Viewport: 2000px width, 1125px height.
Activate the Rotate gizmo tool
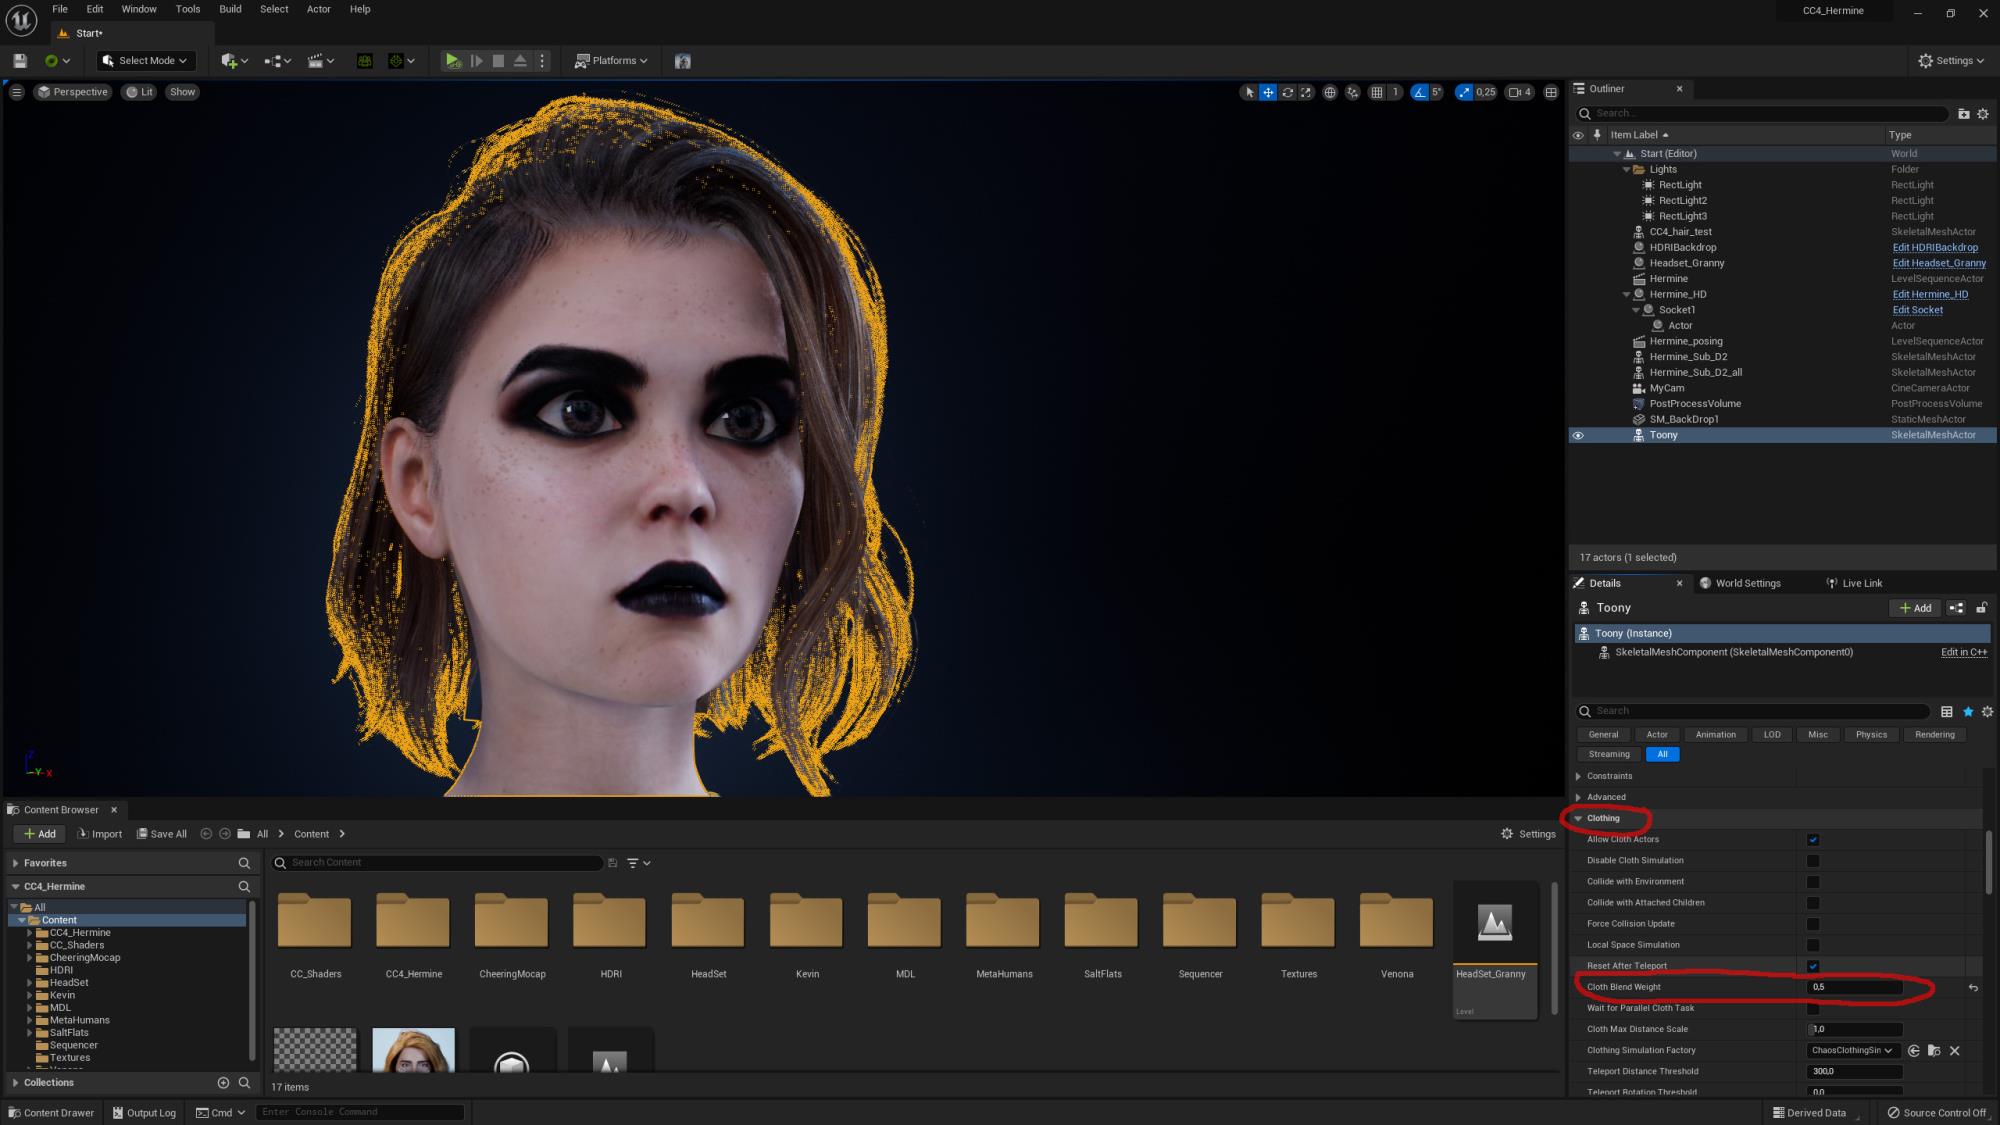coord(1287,92)
